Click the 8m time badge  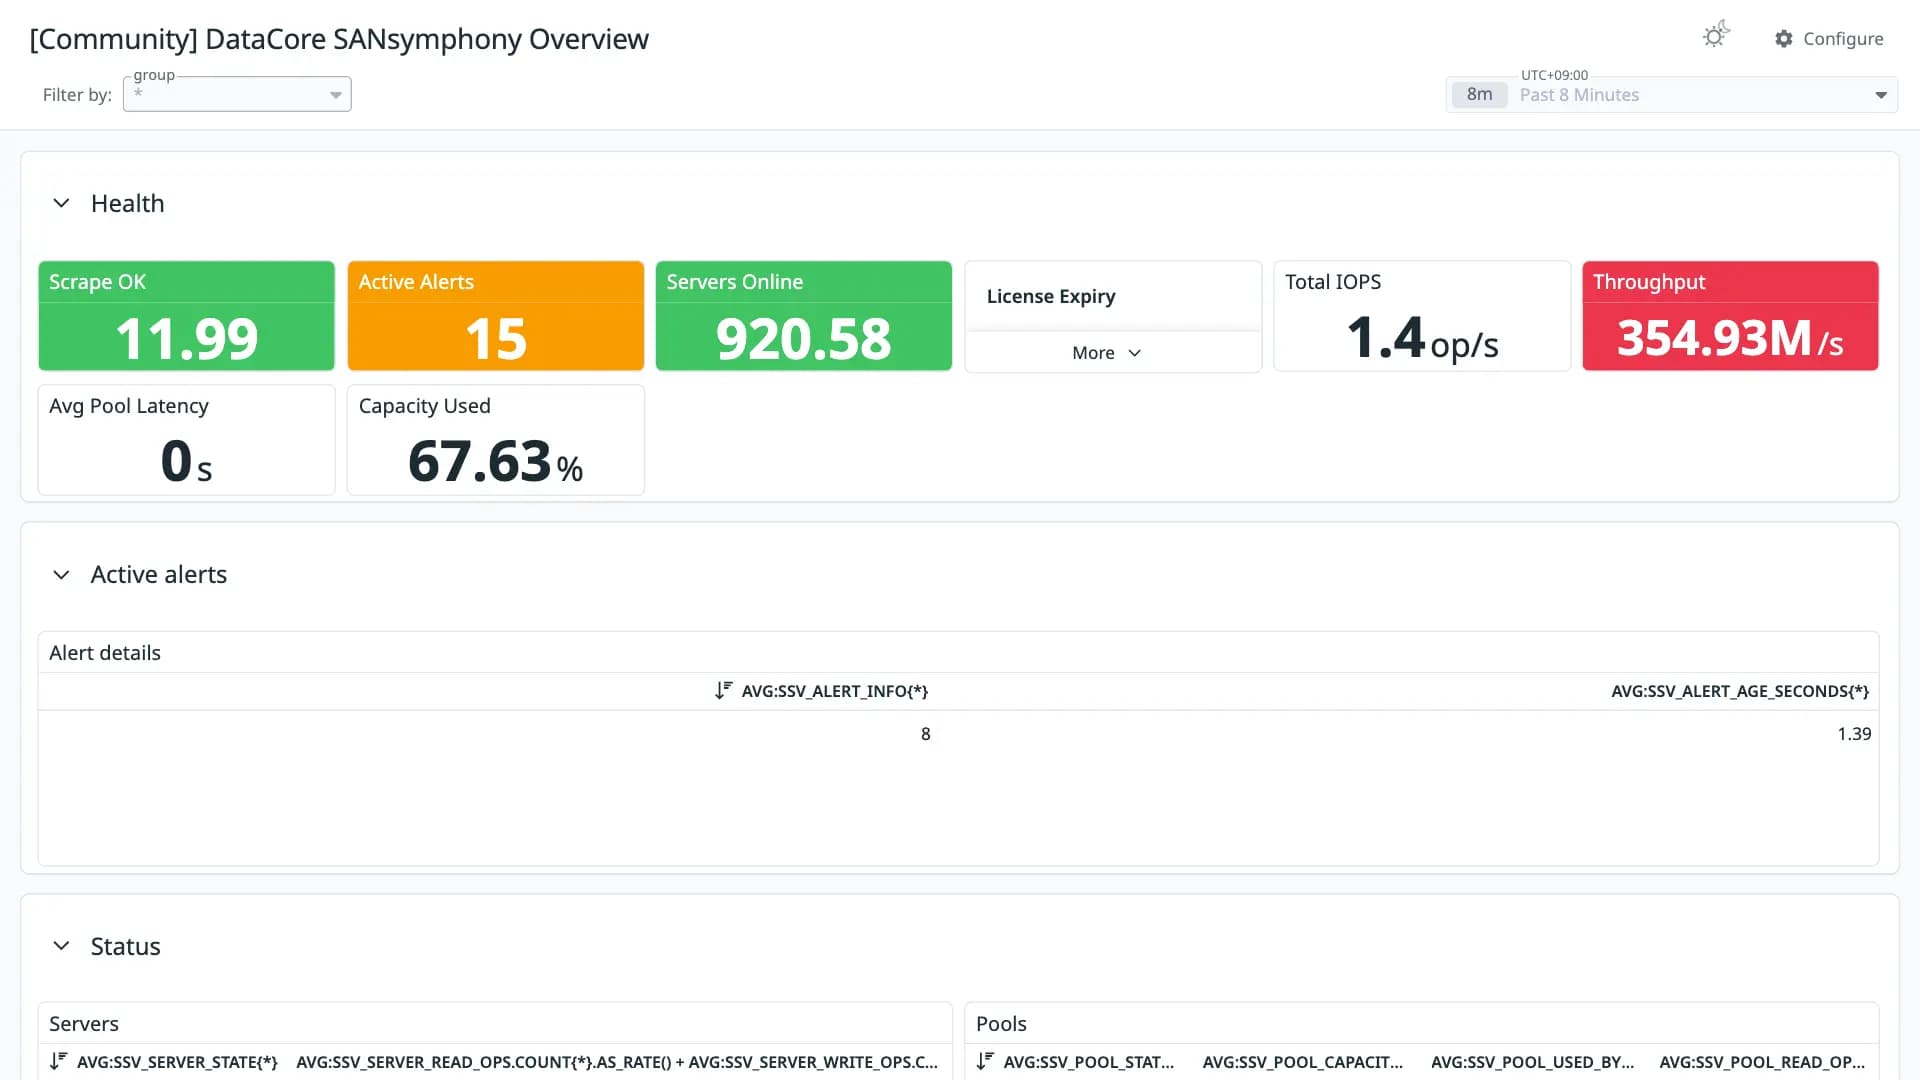coord(1479,95)
